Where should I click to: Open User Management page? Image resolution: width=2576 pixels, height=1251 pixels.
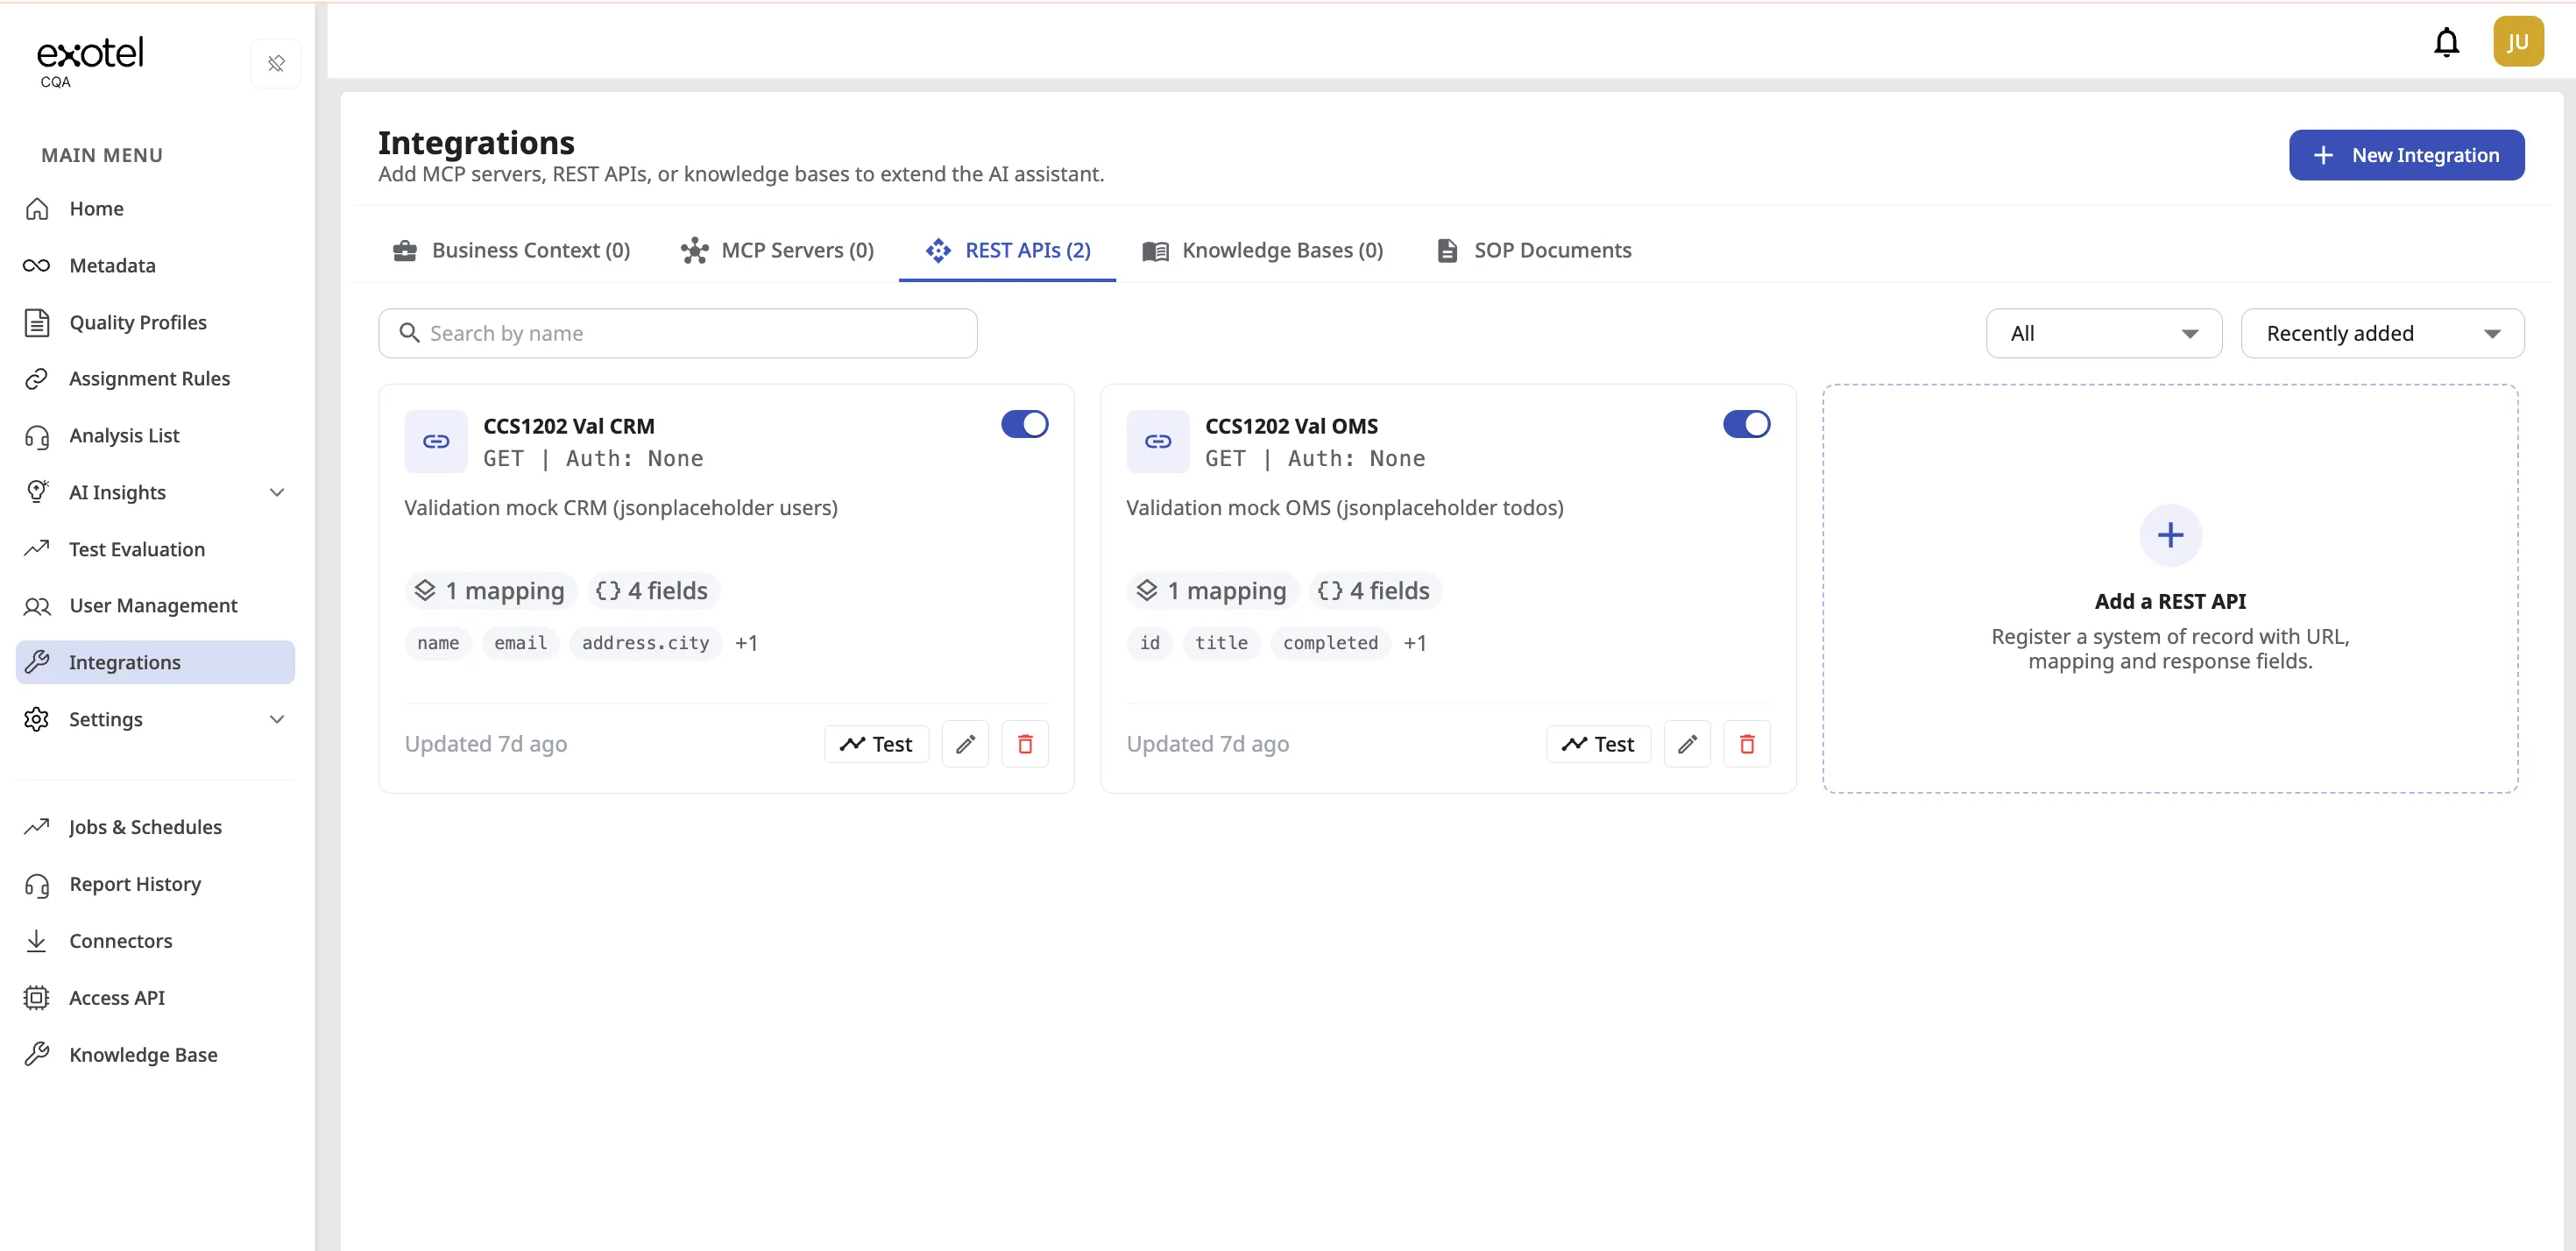point(155,606)
